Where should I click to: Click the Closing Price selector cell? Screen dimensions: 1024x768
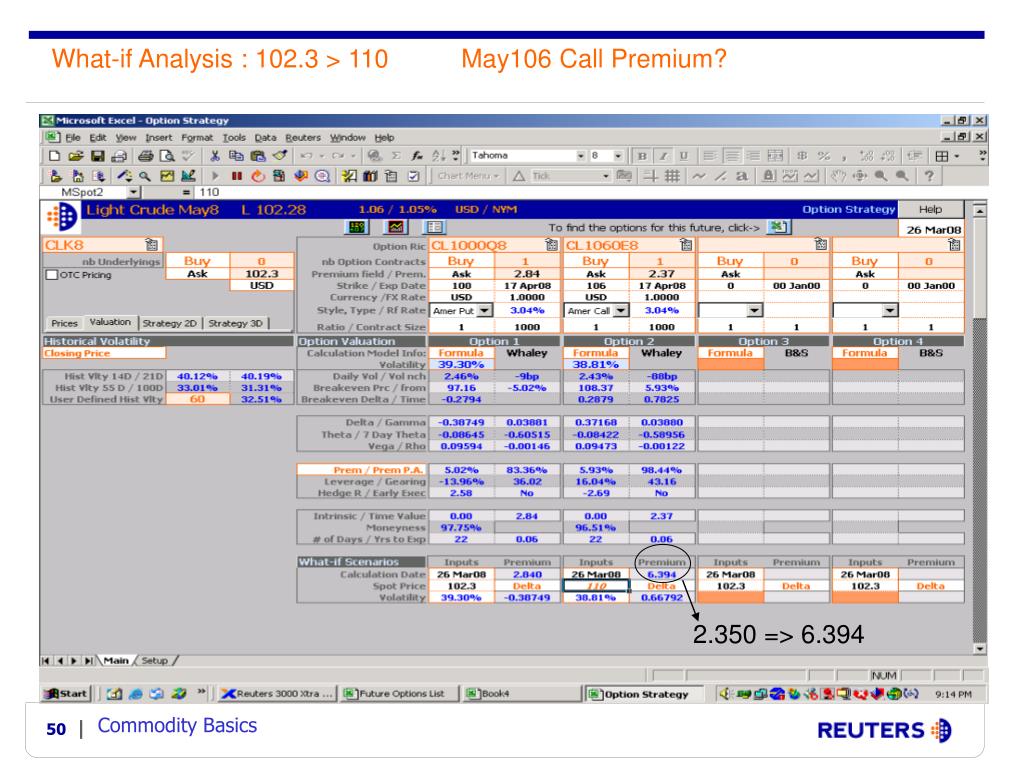[104, 353]
